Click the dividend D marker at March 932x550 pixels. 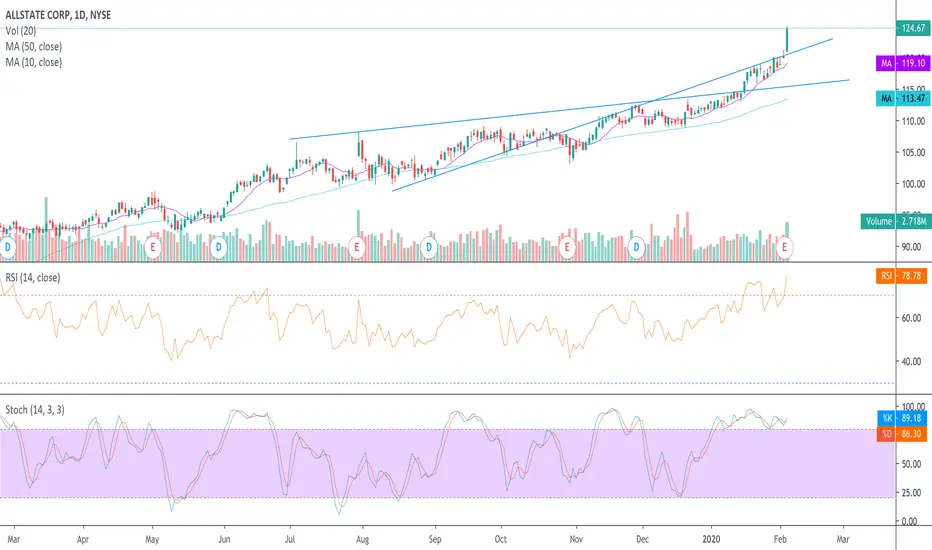pos(7,247)
